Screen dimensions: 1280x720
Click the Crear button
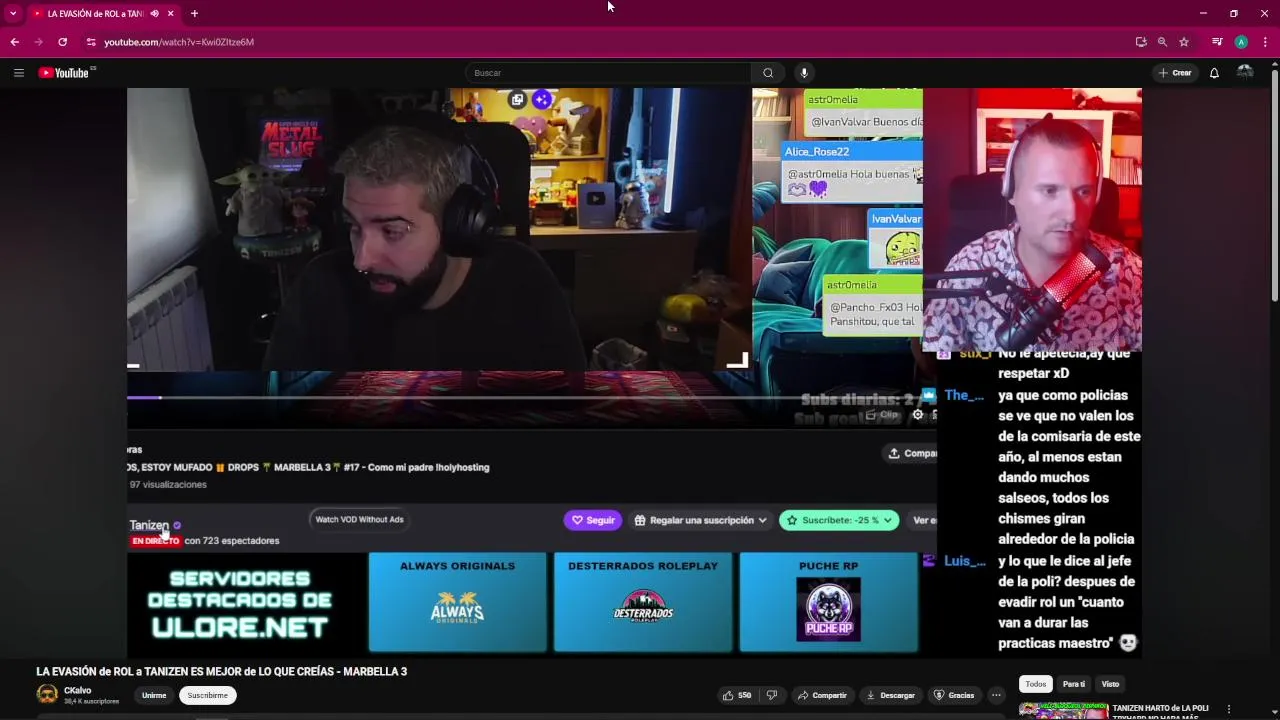click(x=1175, y=73)
